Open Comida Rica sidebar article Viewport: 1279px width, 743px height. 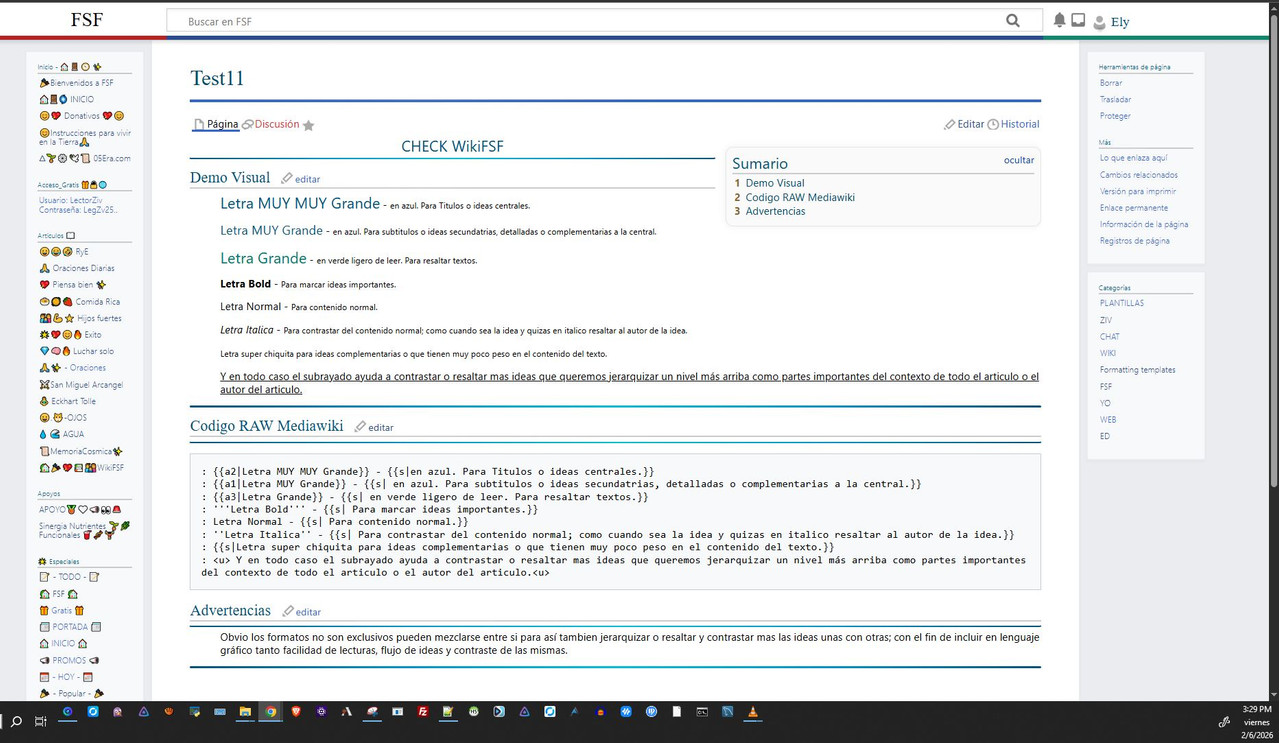pos(80,302)
